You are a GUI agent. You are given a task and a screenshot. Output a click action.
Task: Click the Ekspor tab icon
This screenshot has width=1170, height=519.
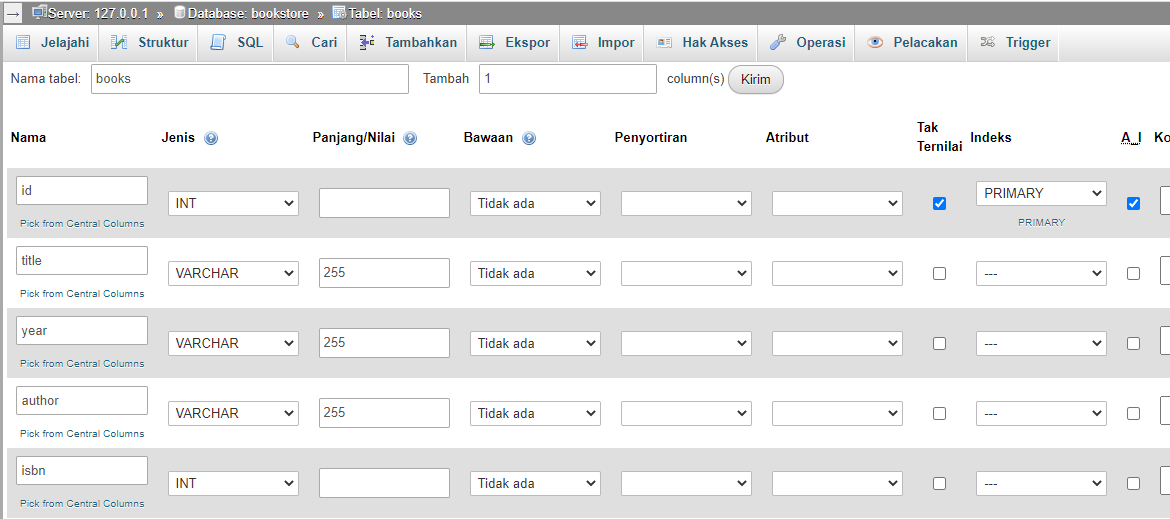pyautogui.click(x=487, y=43)
